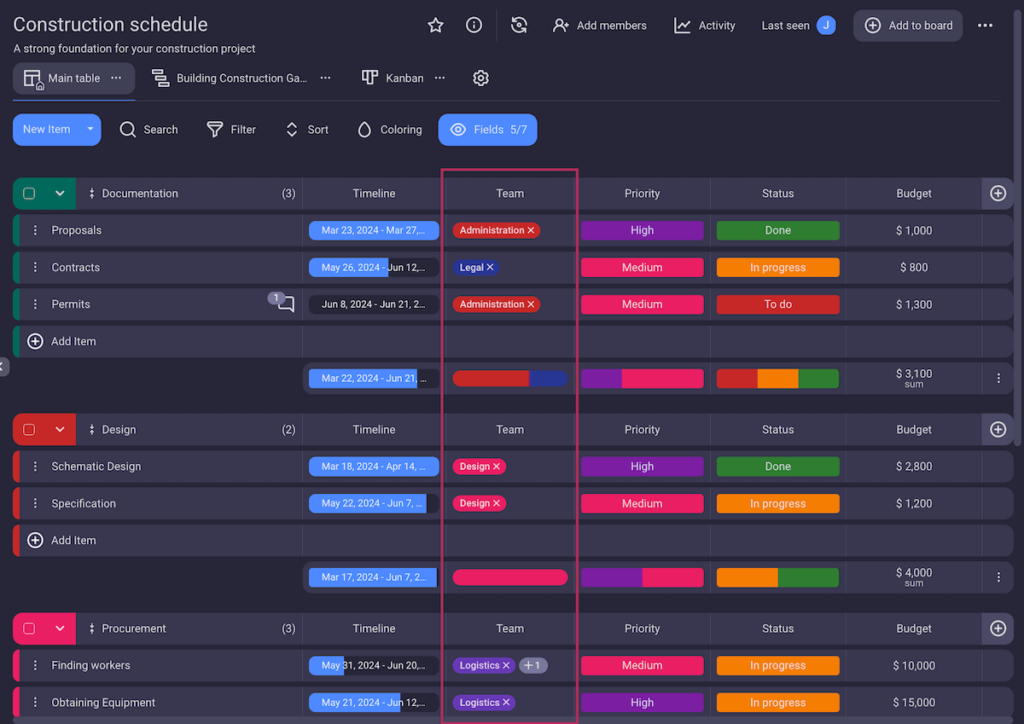Open the Main table tab options menu

click(116, 77)
